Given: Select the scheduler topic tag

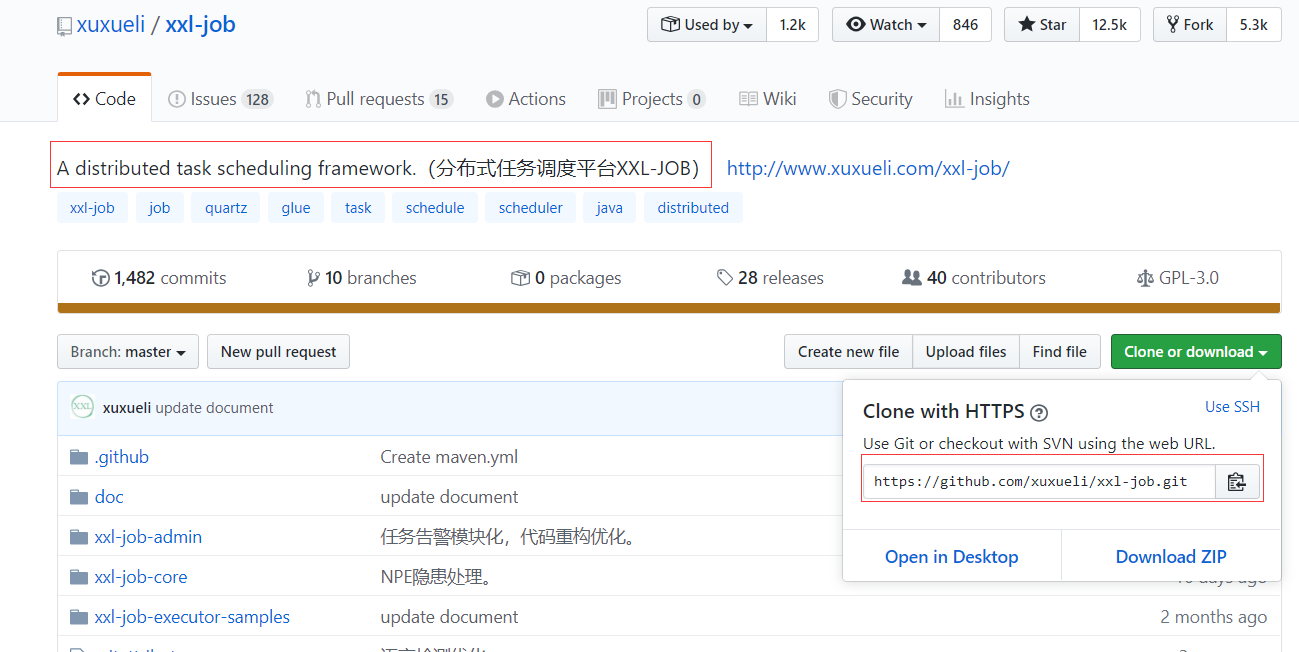Looking at the screenshot, I should click(531, 208).
